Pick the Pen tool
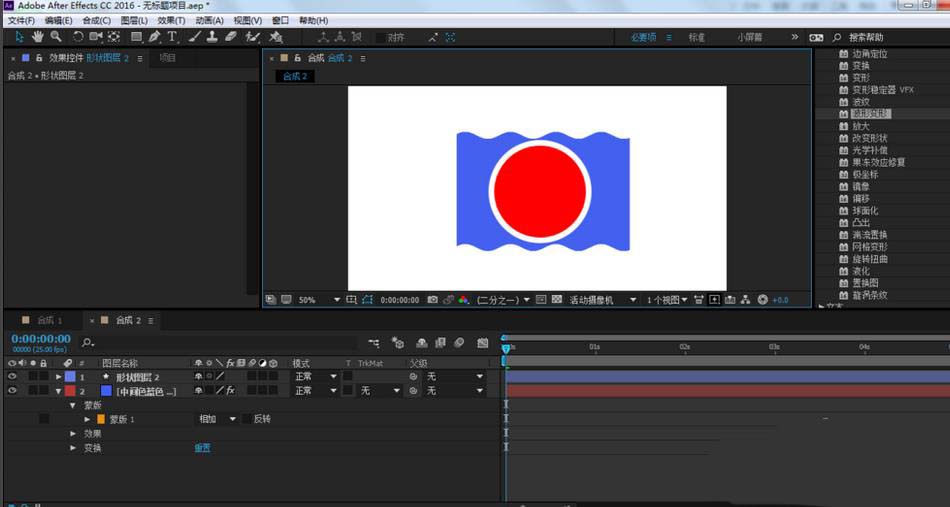Viewport: 950px width, 507px height. [155, 37]
